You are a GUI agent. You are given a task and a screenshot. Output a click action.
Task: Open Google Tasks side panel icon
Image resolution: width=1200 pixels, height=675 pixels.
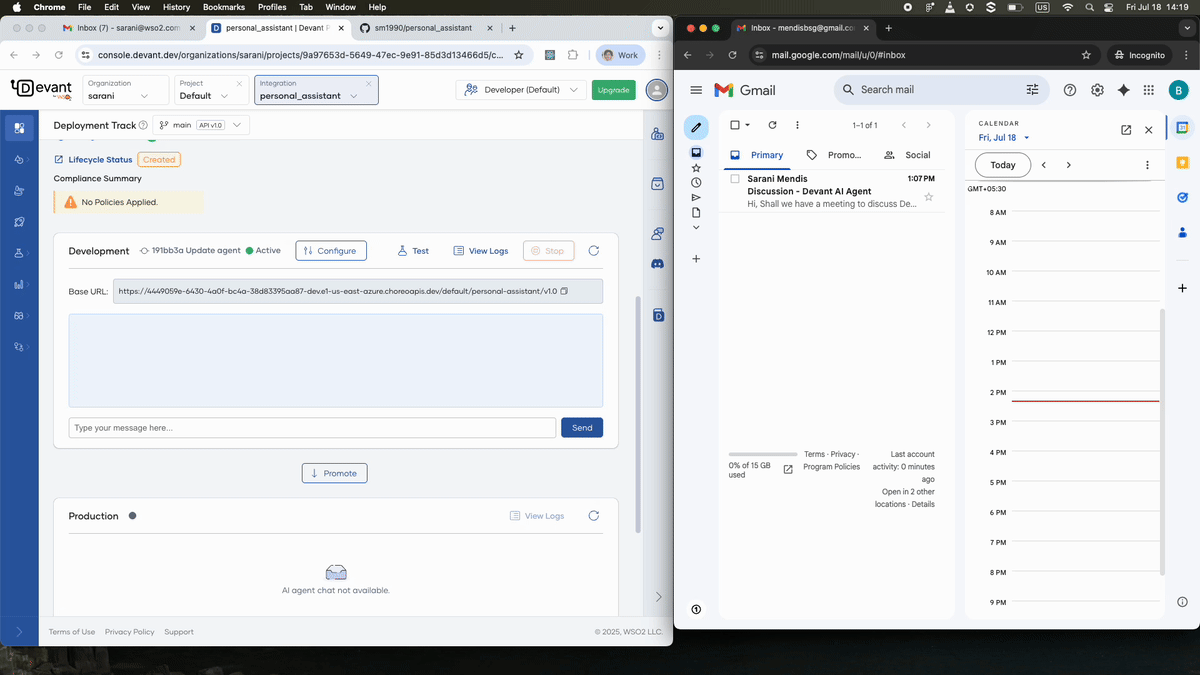(x=1182, y=198)
